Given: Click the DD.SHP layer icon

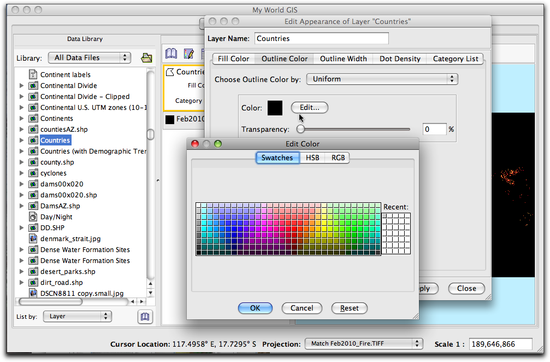Looking at the screenshot, I should pos(33,228).
